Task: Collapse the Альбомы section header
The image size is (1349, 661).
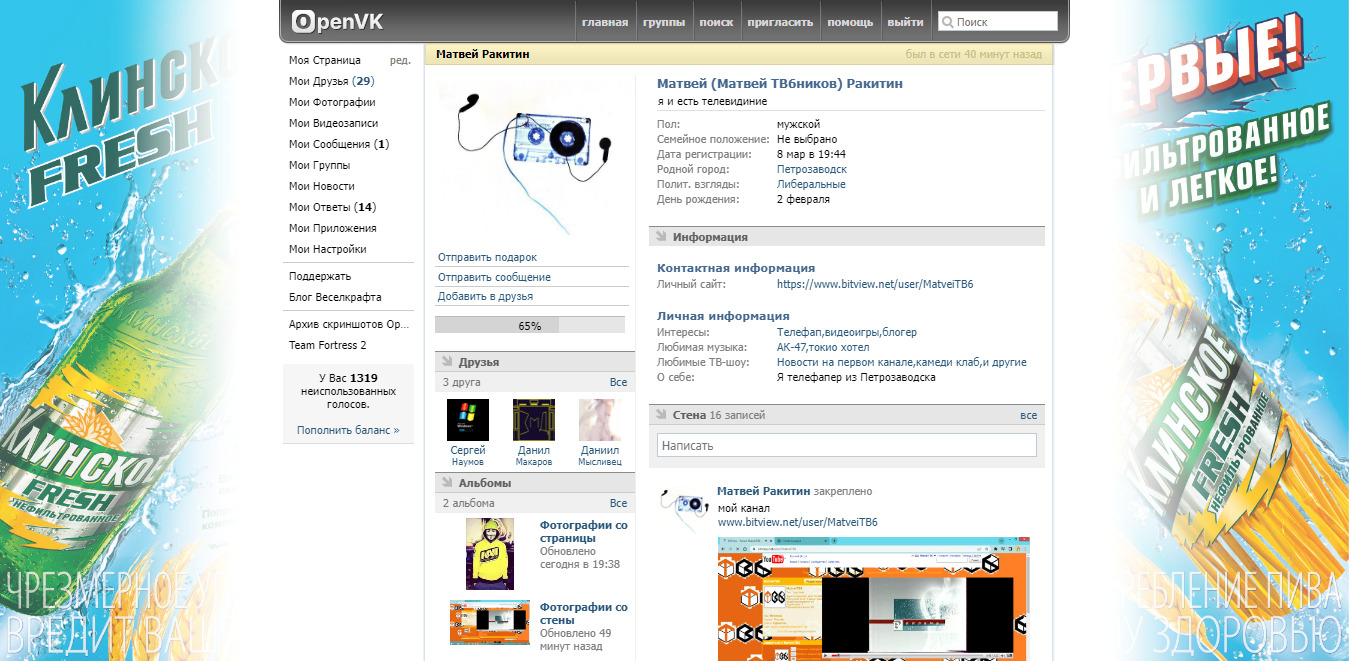Action: pyautogui.click(x=484, y=483)
